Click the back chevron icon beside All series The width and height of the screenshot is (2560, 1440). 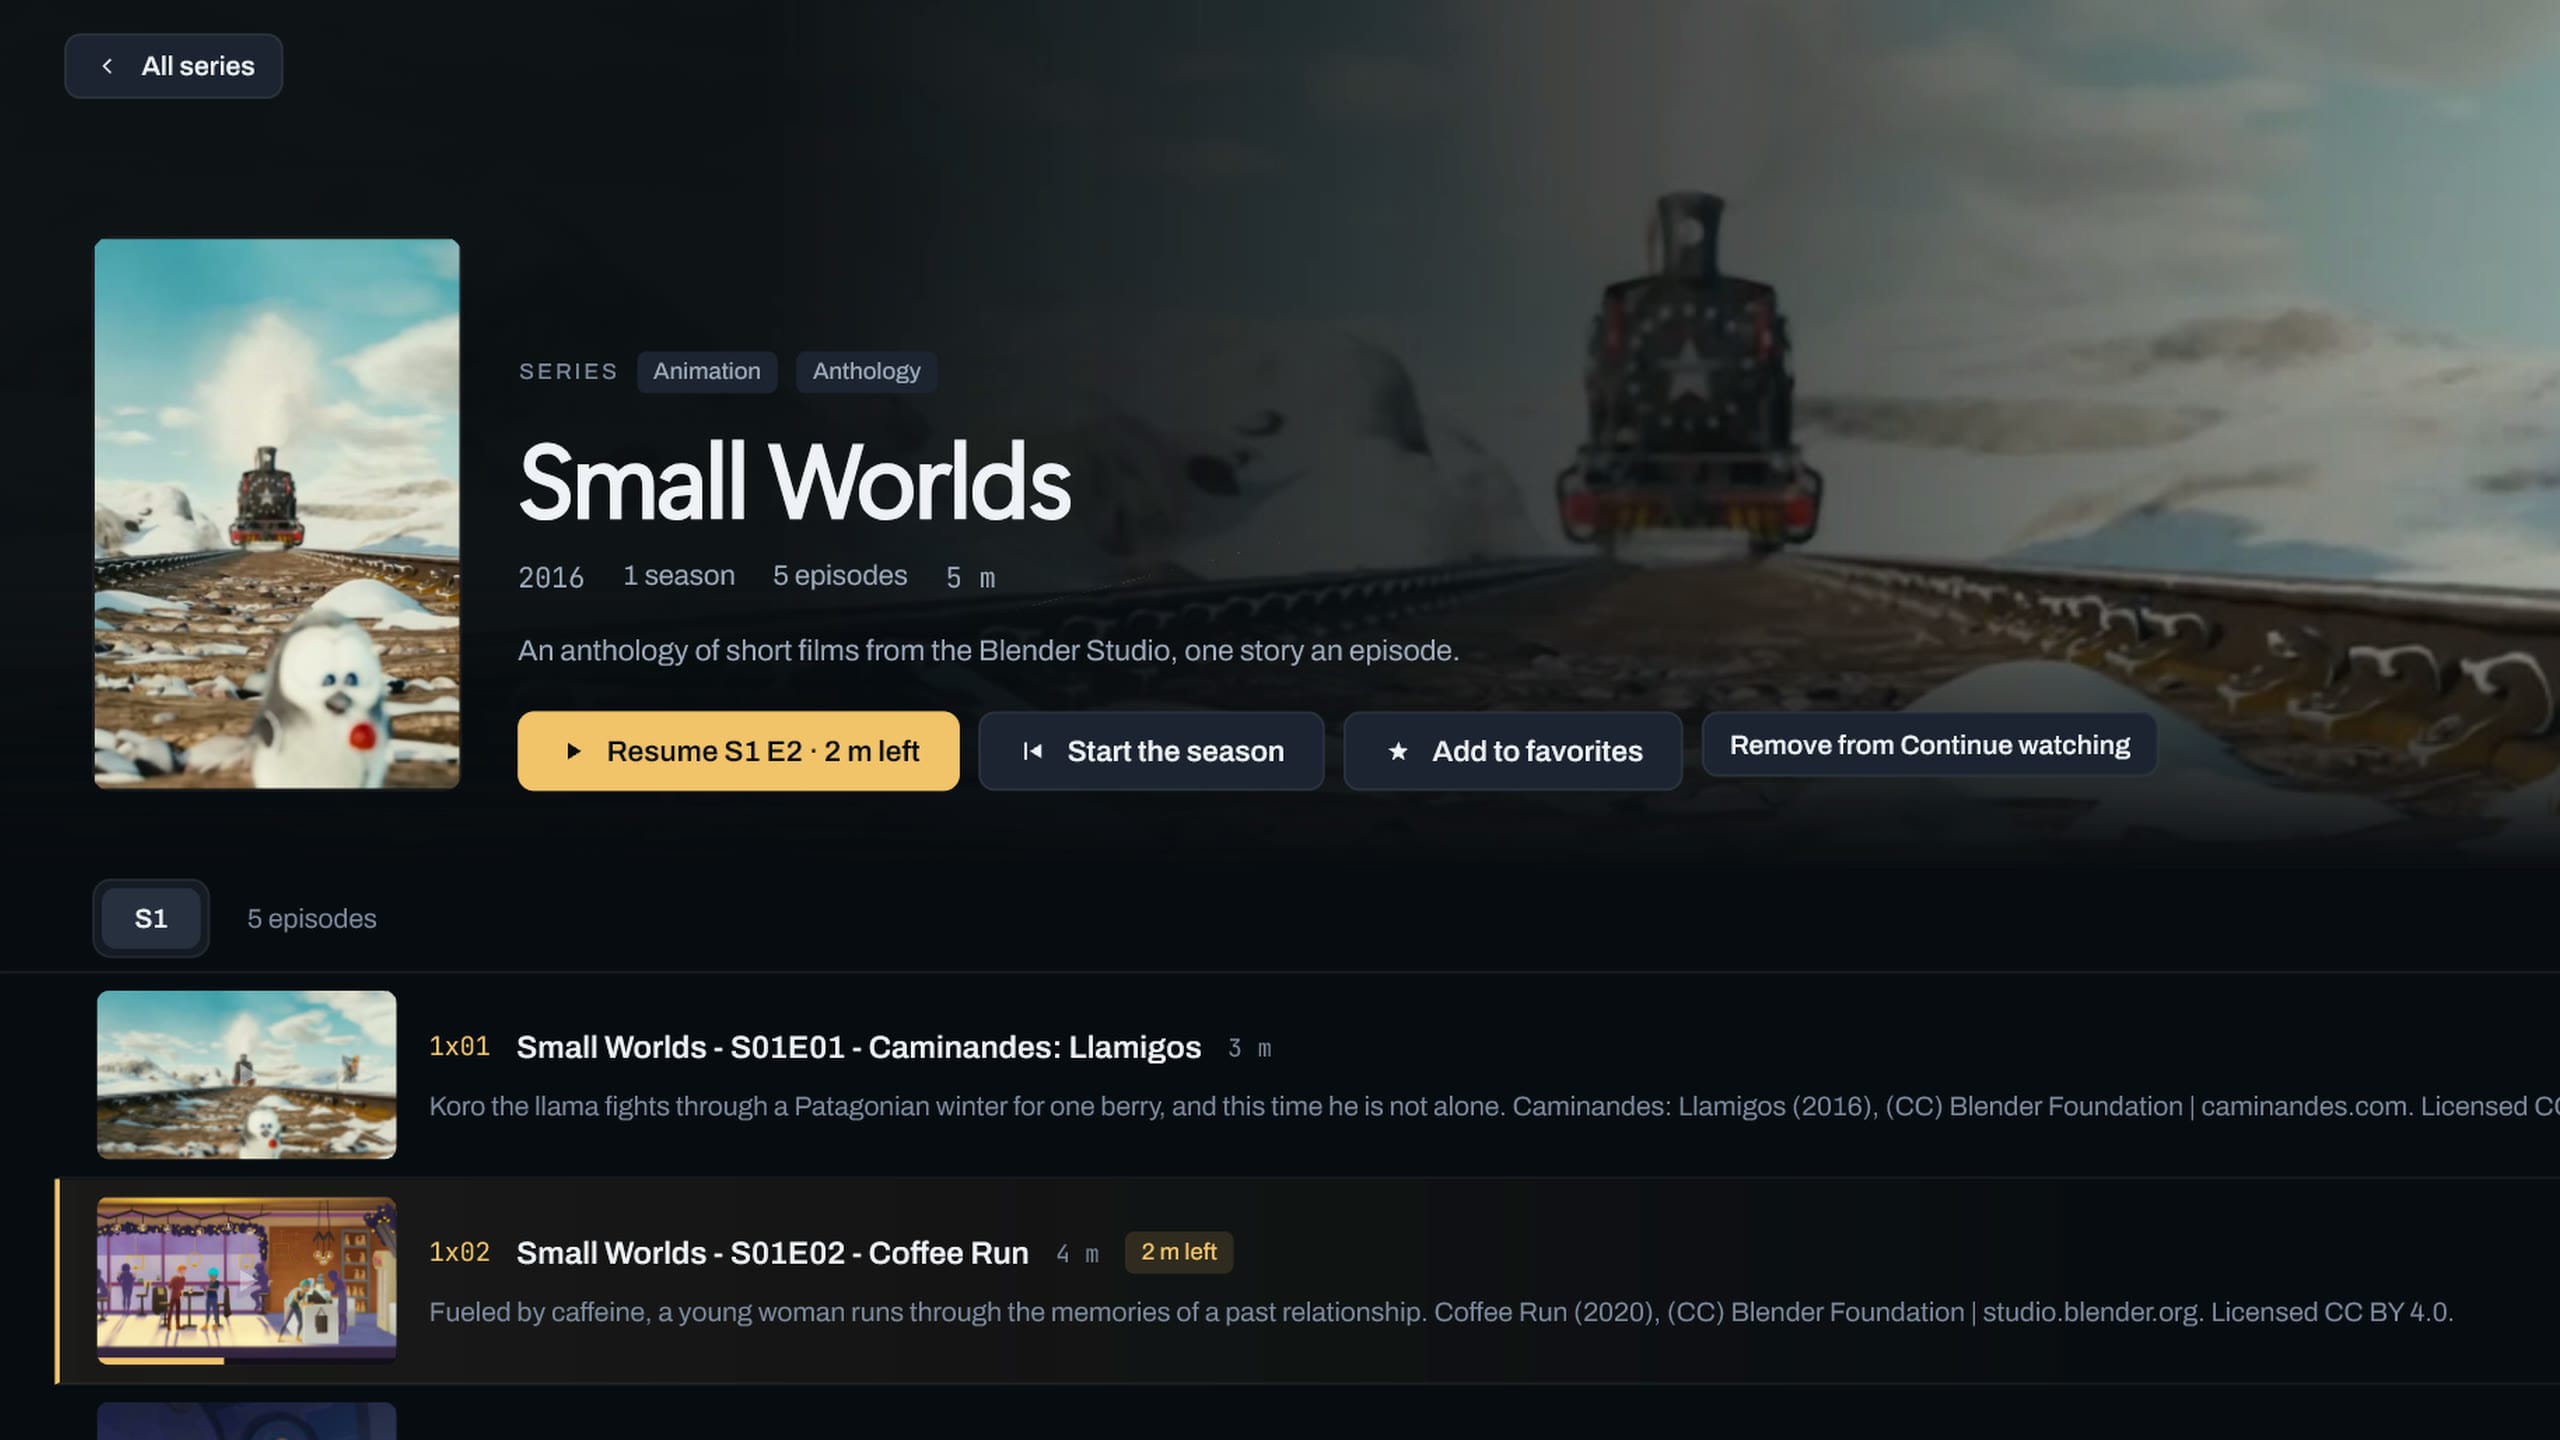point(107,66)
